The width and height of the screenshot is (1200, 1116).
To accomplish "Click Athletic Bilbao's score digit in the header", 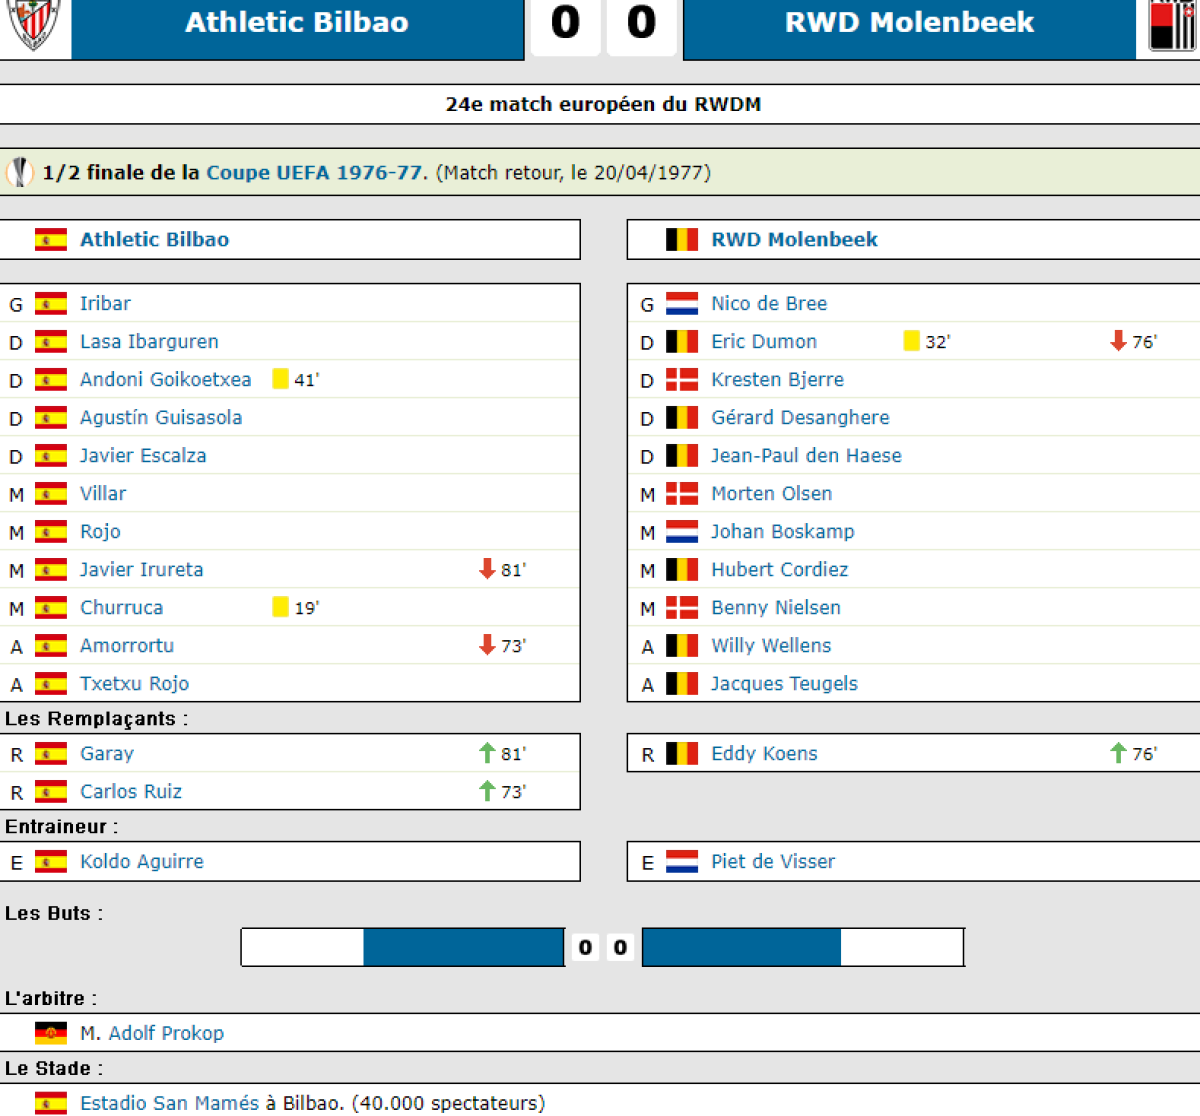I will tap(565, 23).
